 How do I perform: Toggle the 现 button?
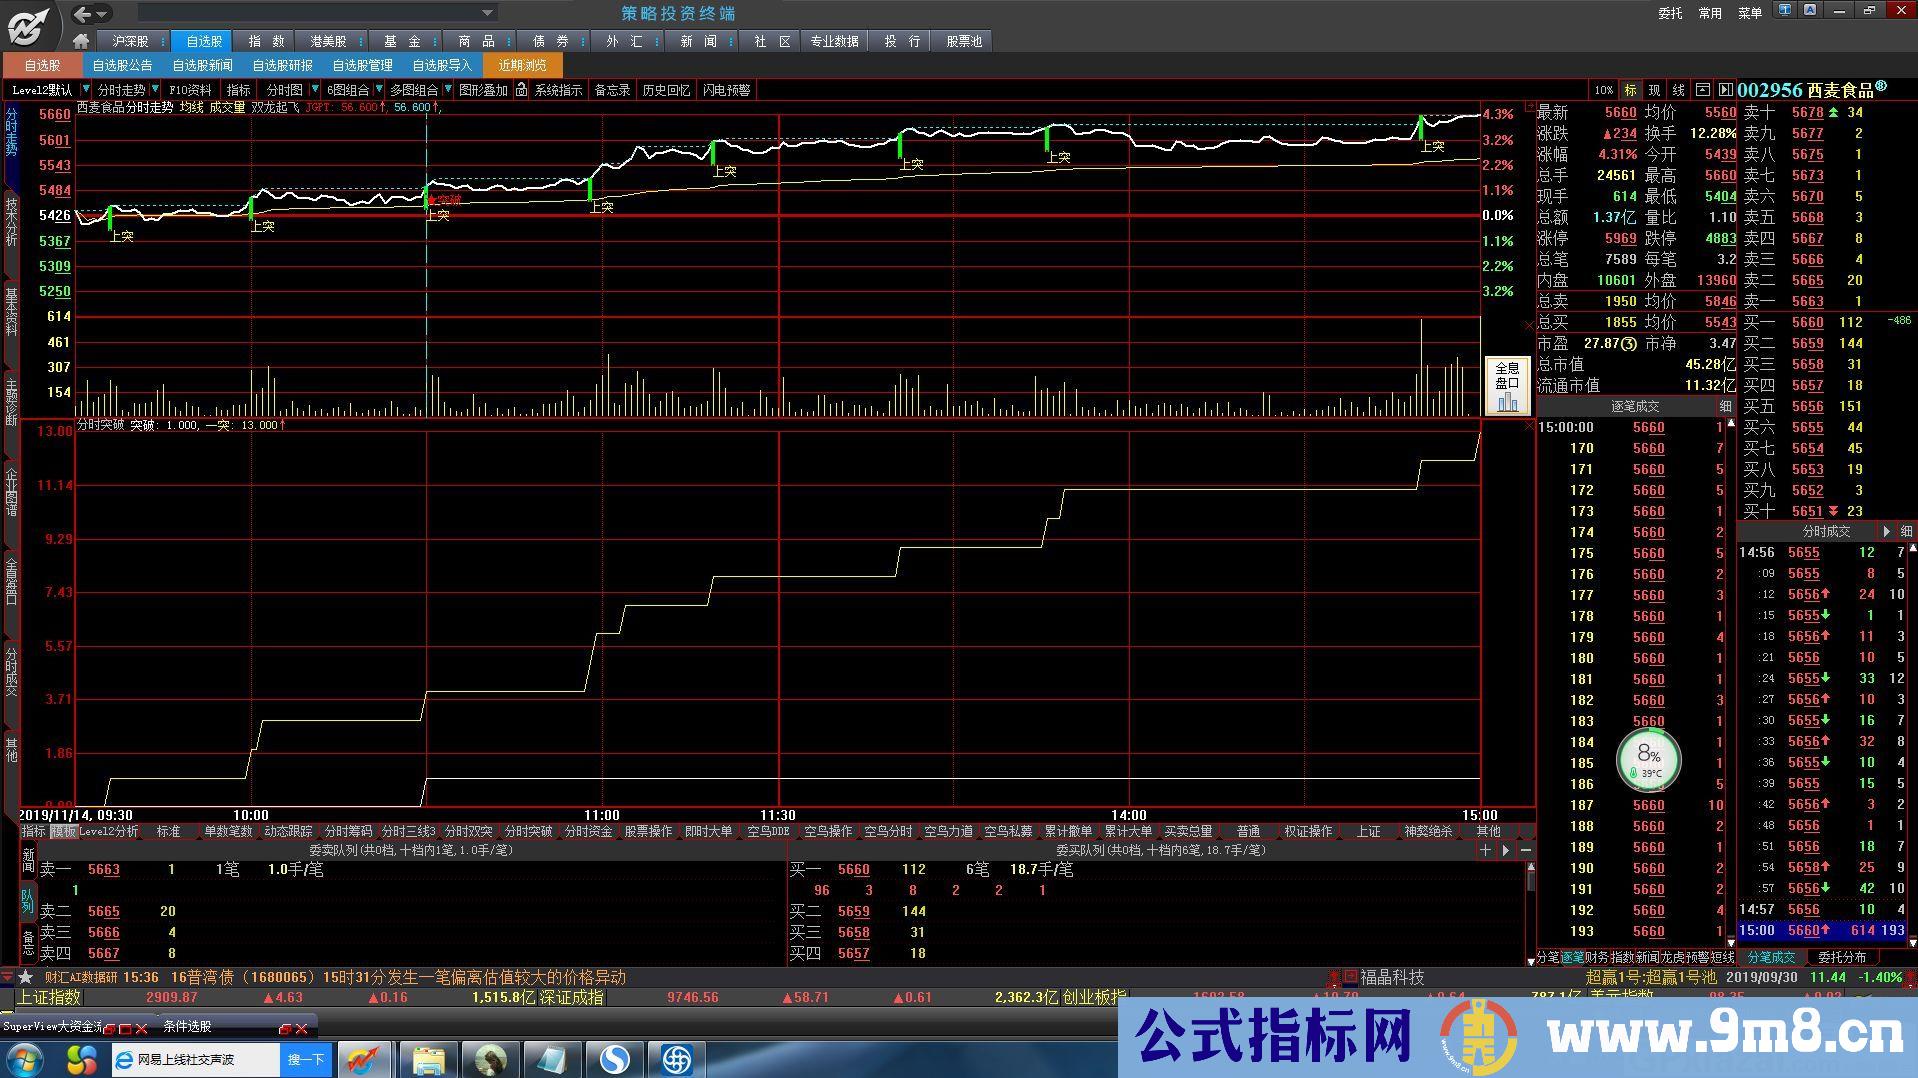(x=1654, y=90)
